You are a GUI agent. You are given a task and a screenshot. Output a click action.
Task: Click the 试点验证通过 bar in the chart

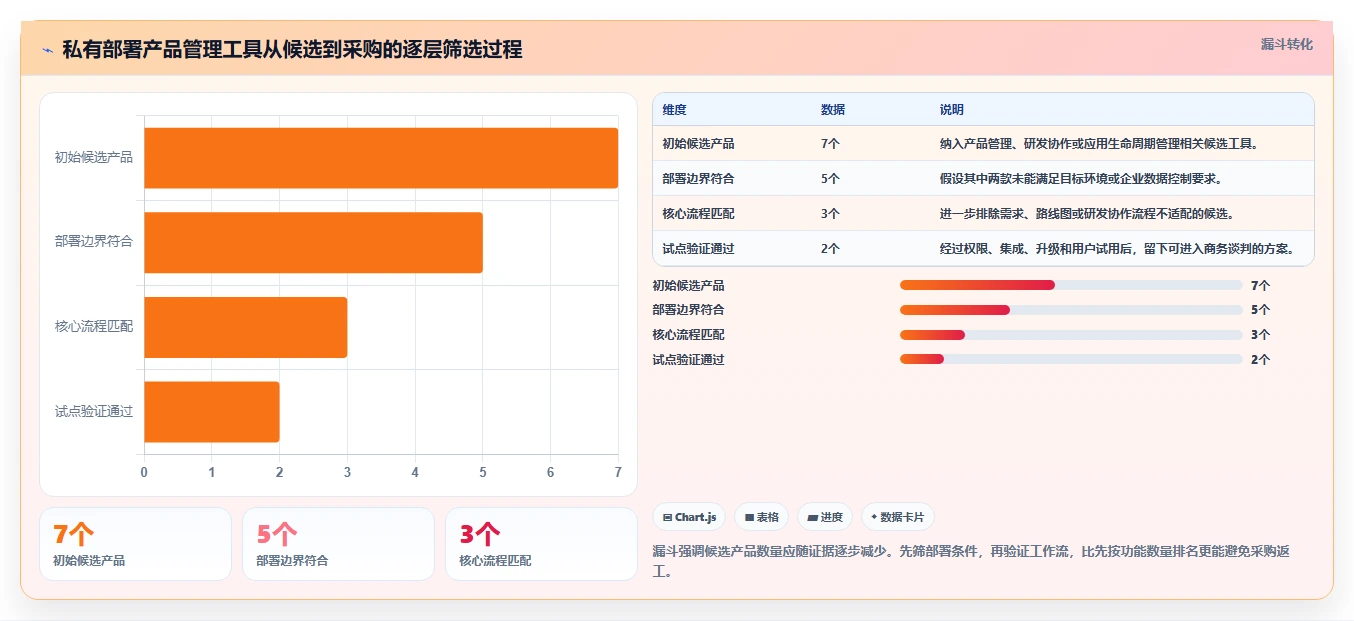[212, 411]
